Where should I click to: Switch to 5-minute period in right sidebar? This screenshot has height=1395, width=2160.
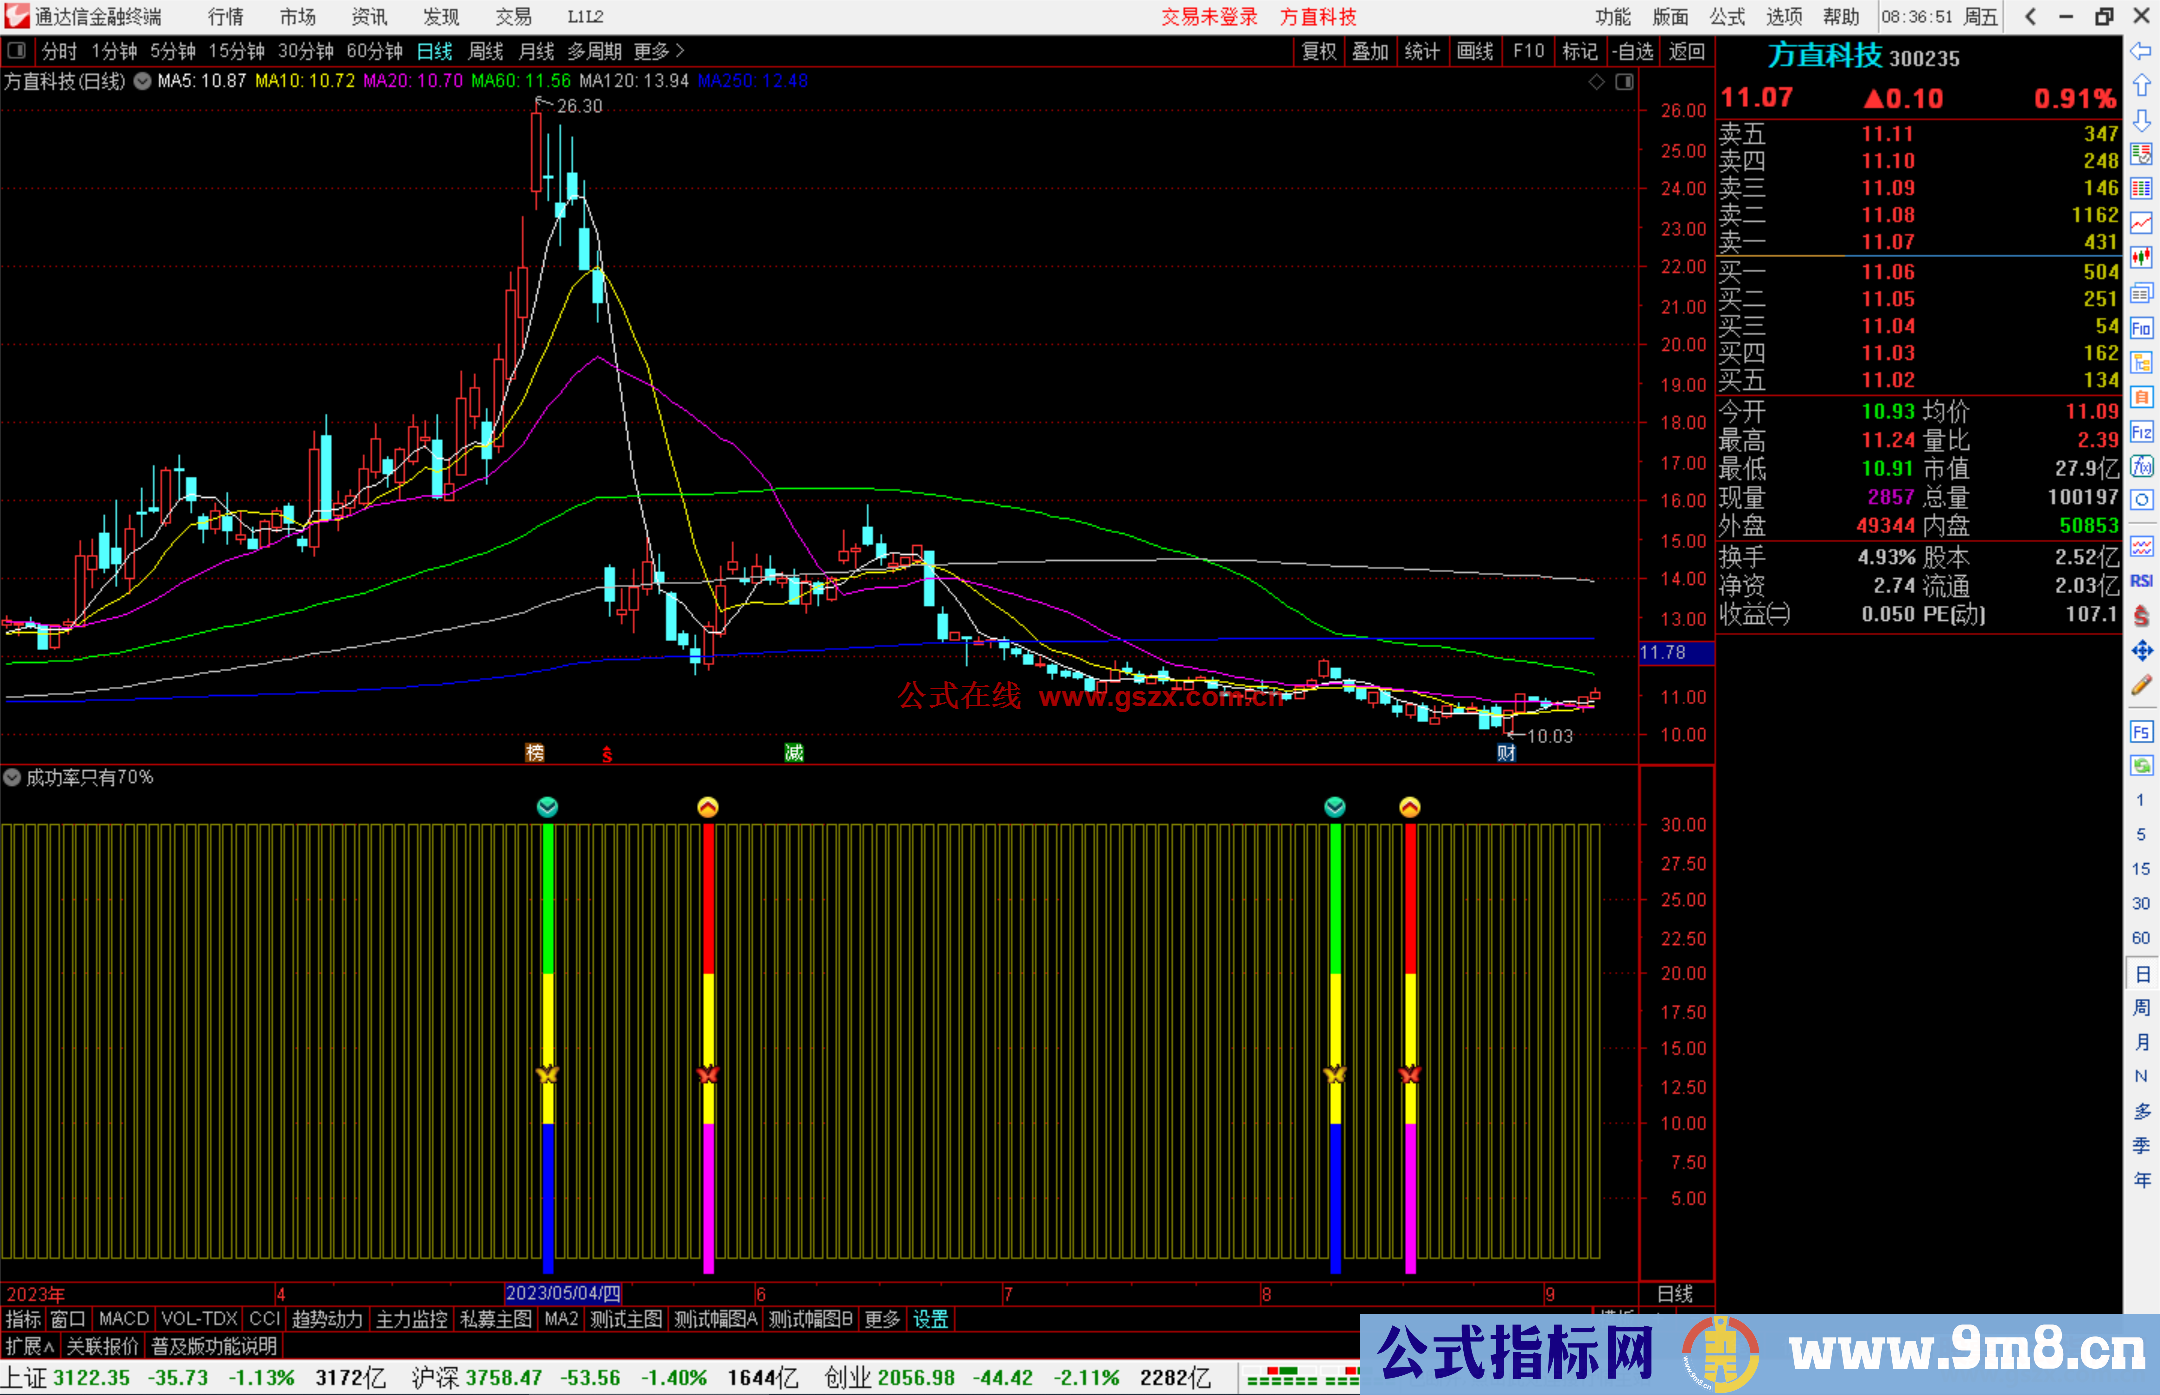(2140, 834)
